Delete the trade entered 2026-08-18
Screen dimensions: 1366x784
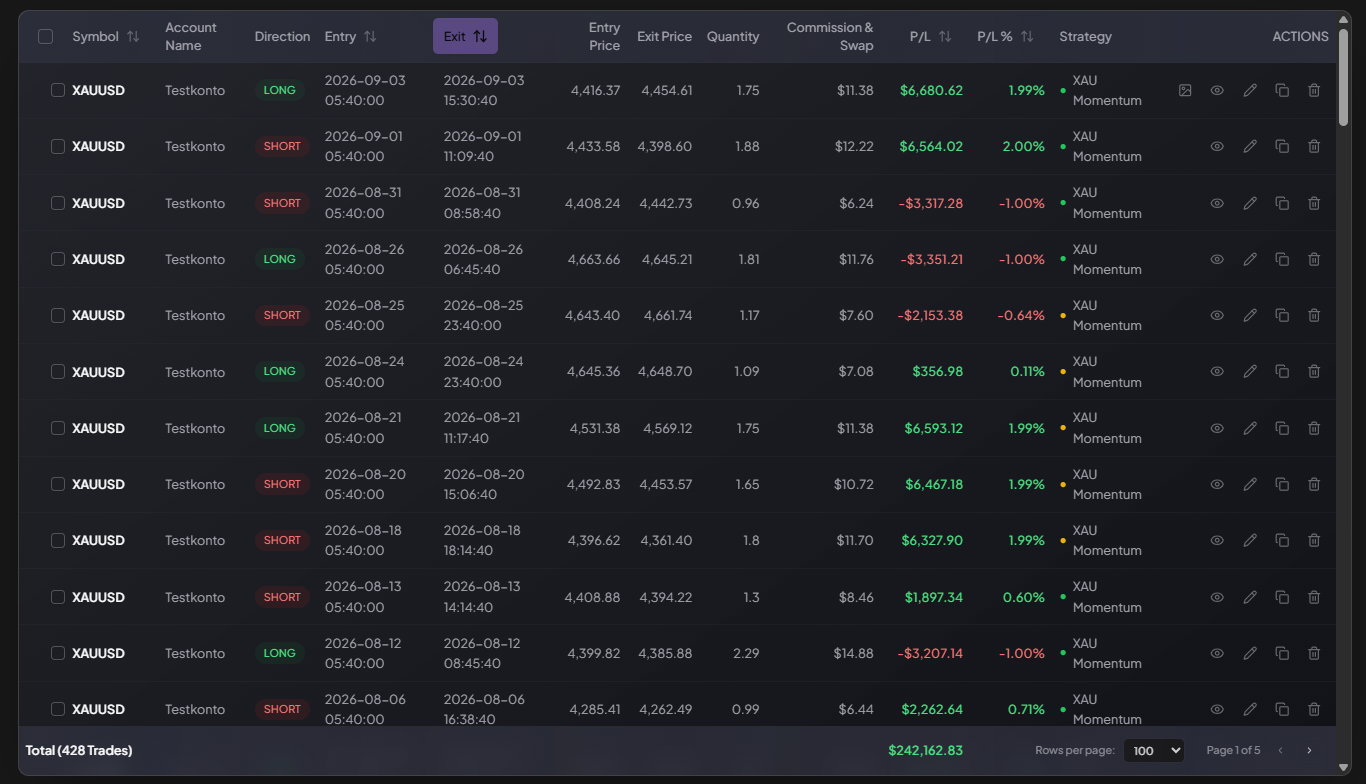tap(1314, 540)
